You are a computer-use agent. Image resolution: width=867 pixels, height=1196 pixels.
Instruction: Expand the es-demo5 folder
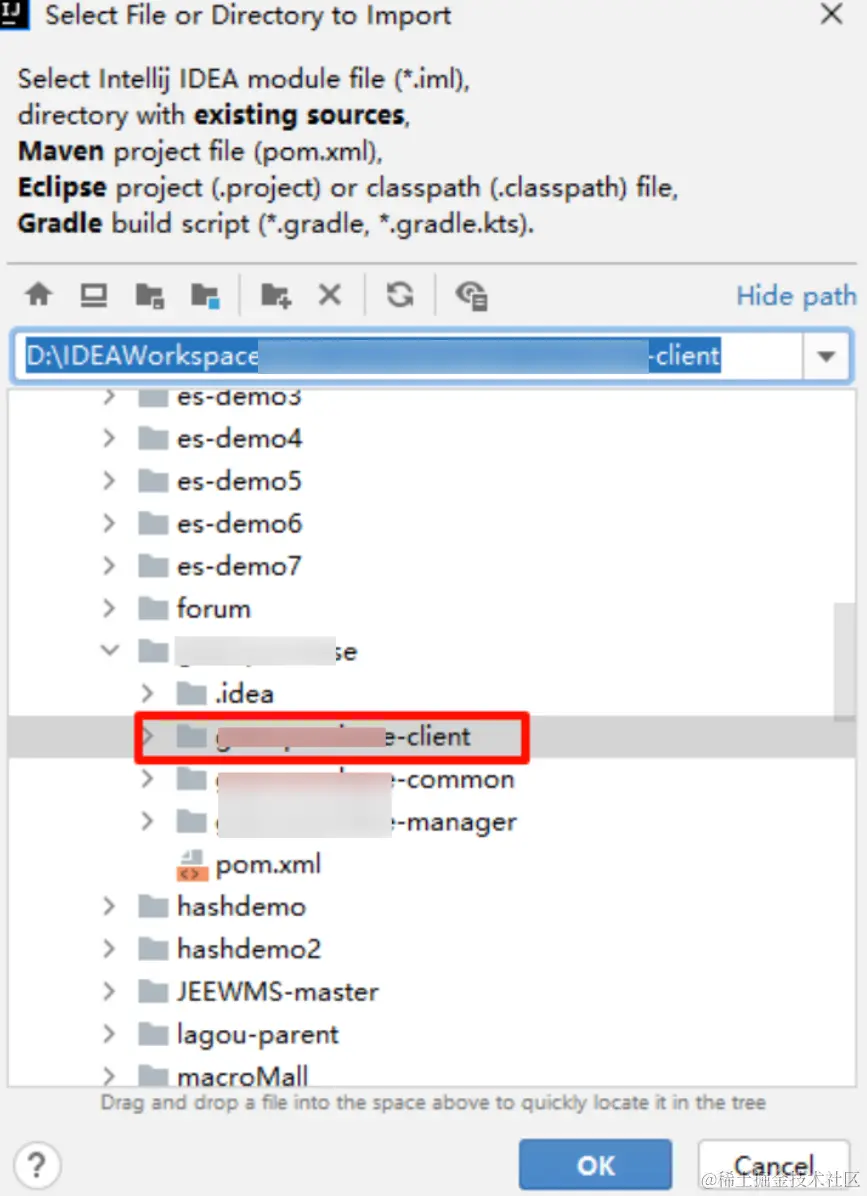click(x=109, y=481)
